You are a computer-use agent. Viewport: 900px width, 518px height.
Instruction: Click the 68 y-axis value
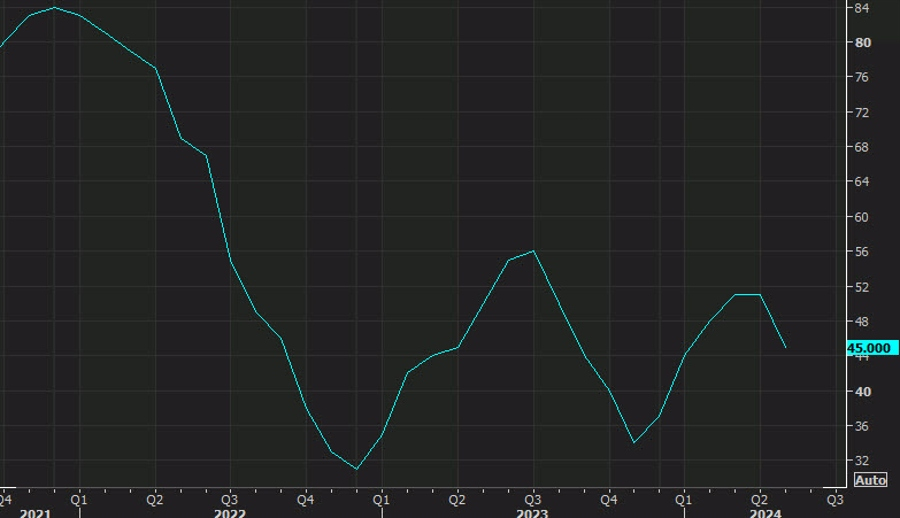[x=862, y=148]
